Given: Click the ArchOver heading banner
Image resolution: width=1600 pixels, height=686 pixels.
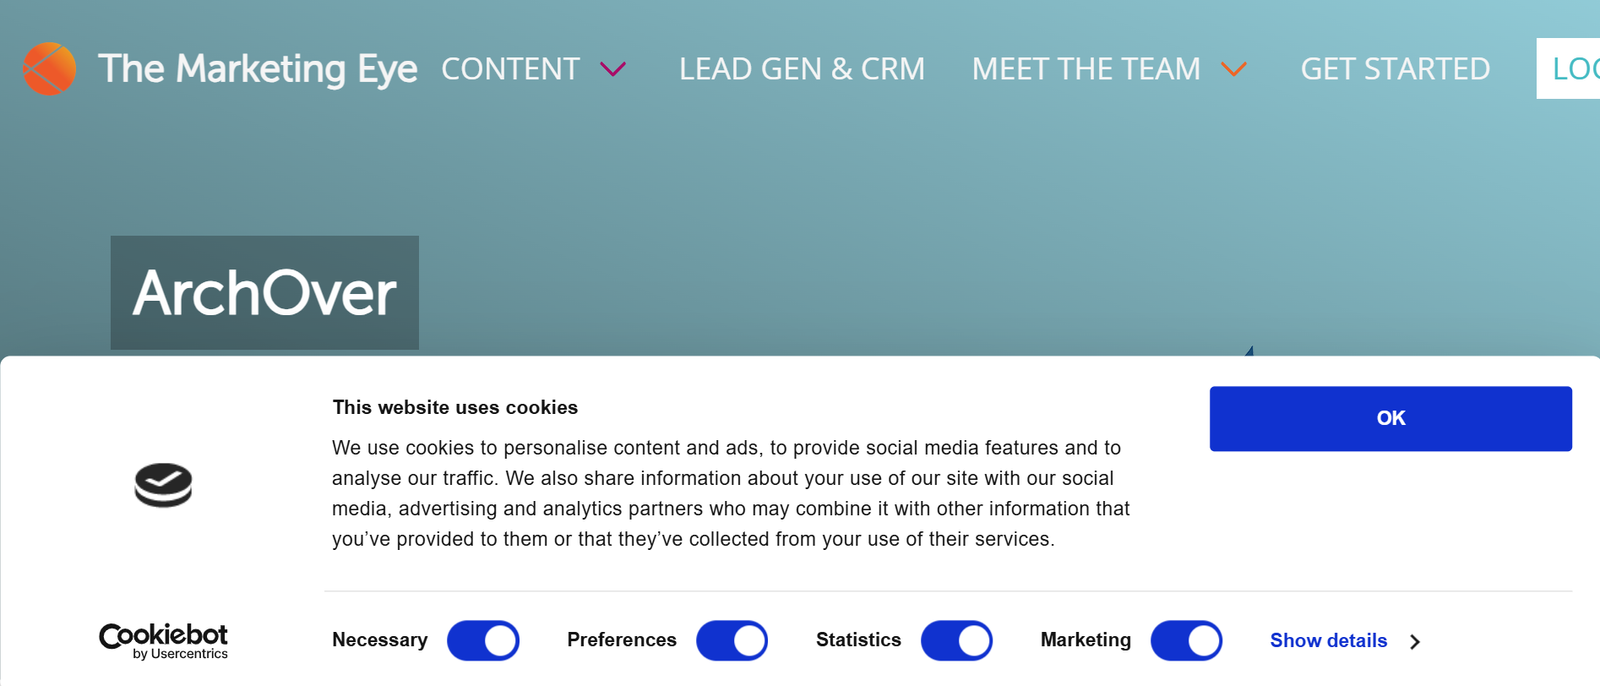Looking at the screenshot, I should click(265, 293).
